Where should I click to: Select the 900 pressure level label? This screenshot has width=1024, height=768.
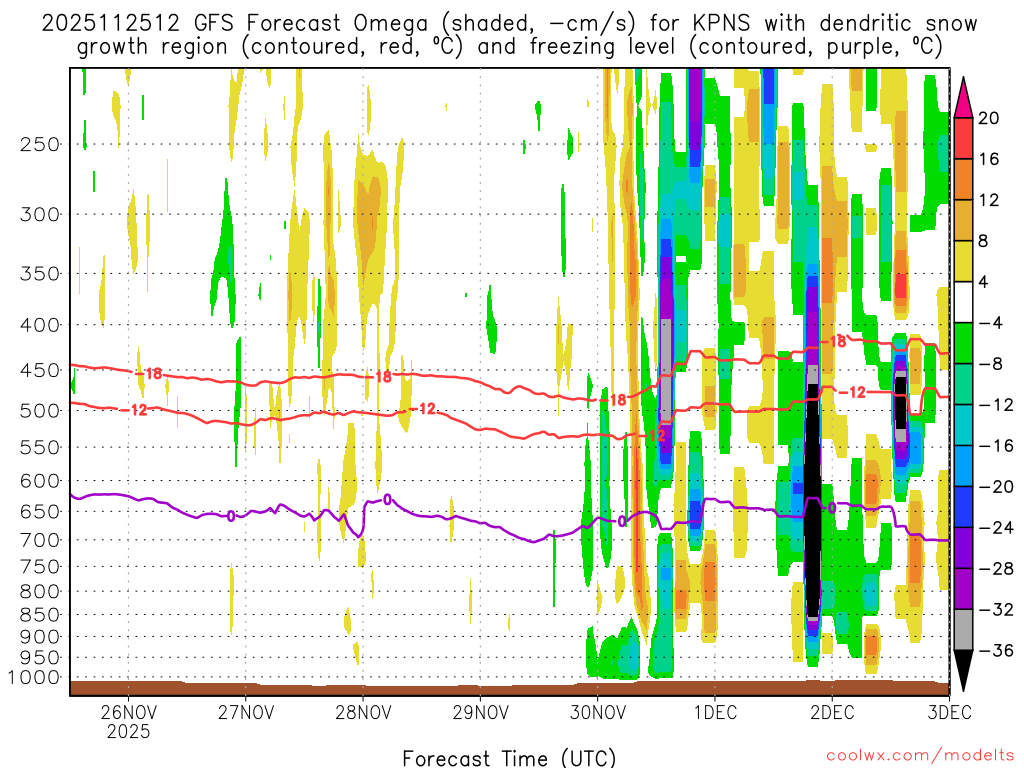[40, 637]
